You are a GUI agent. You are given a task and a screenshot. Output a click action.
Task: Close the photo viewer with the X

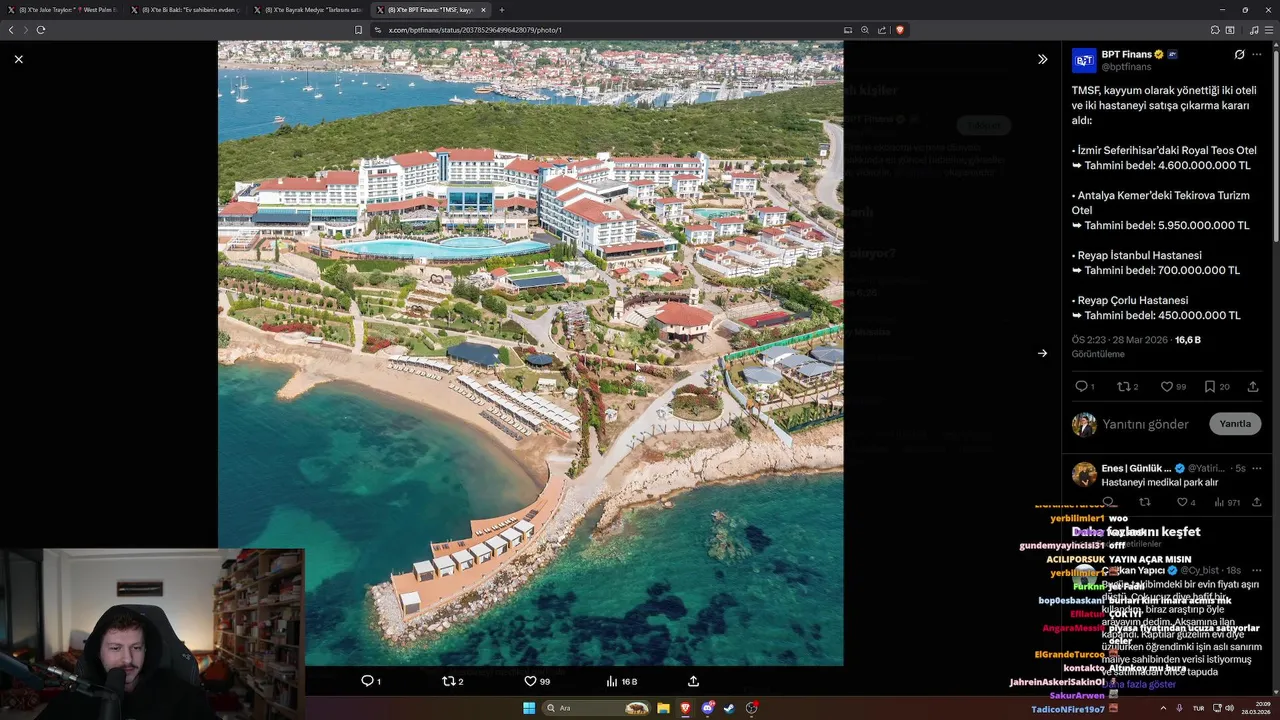click(x=18, y=59)
